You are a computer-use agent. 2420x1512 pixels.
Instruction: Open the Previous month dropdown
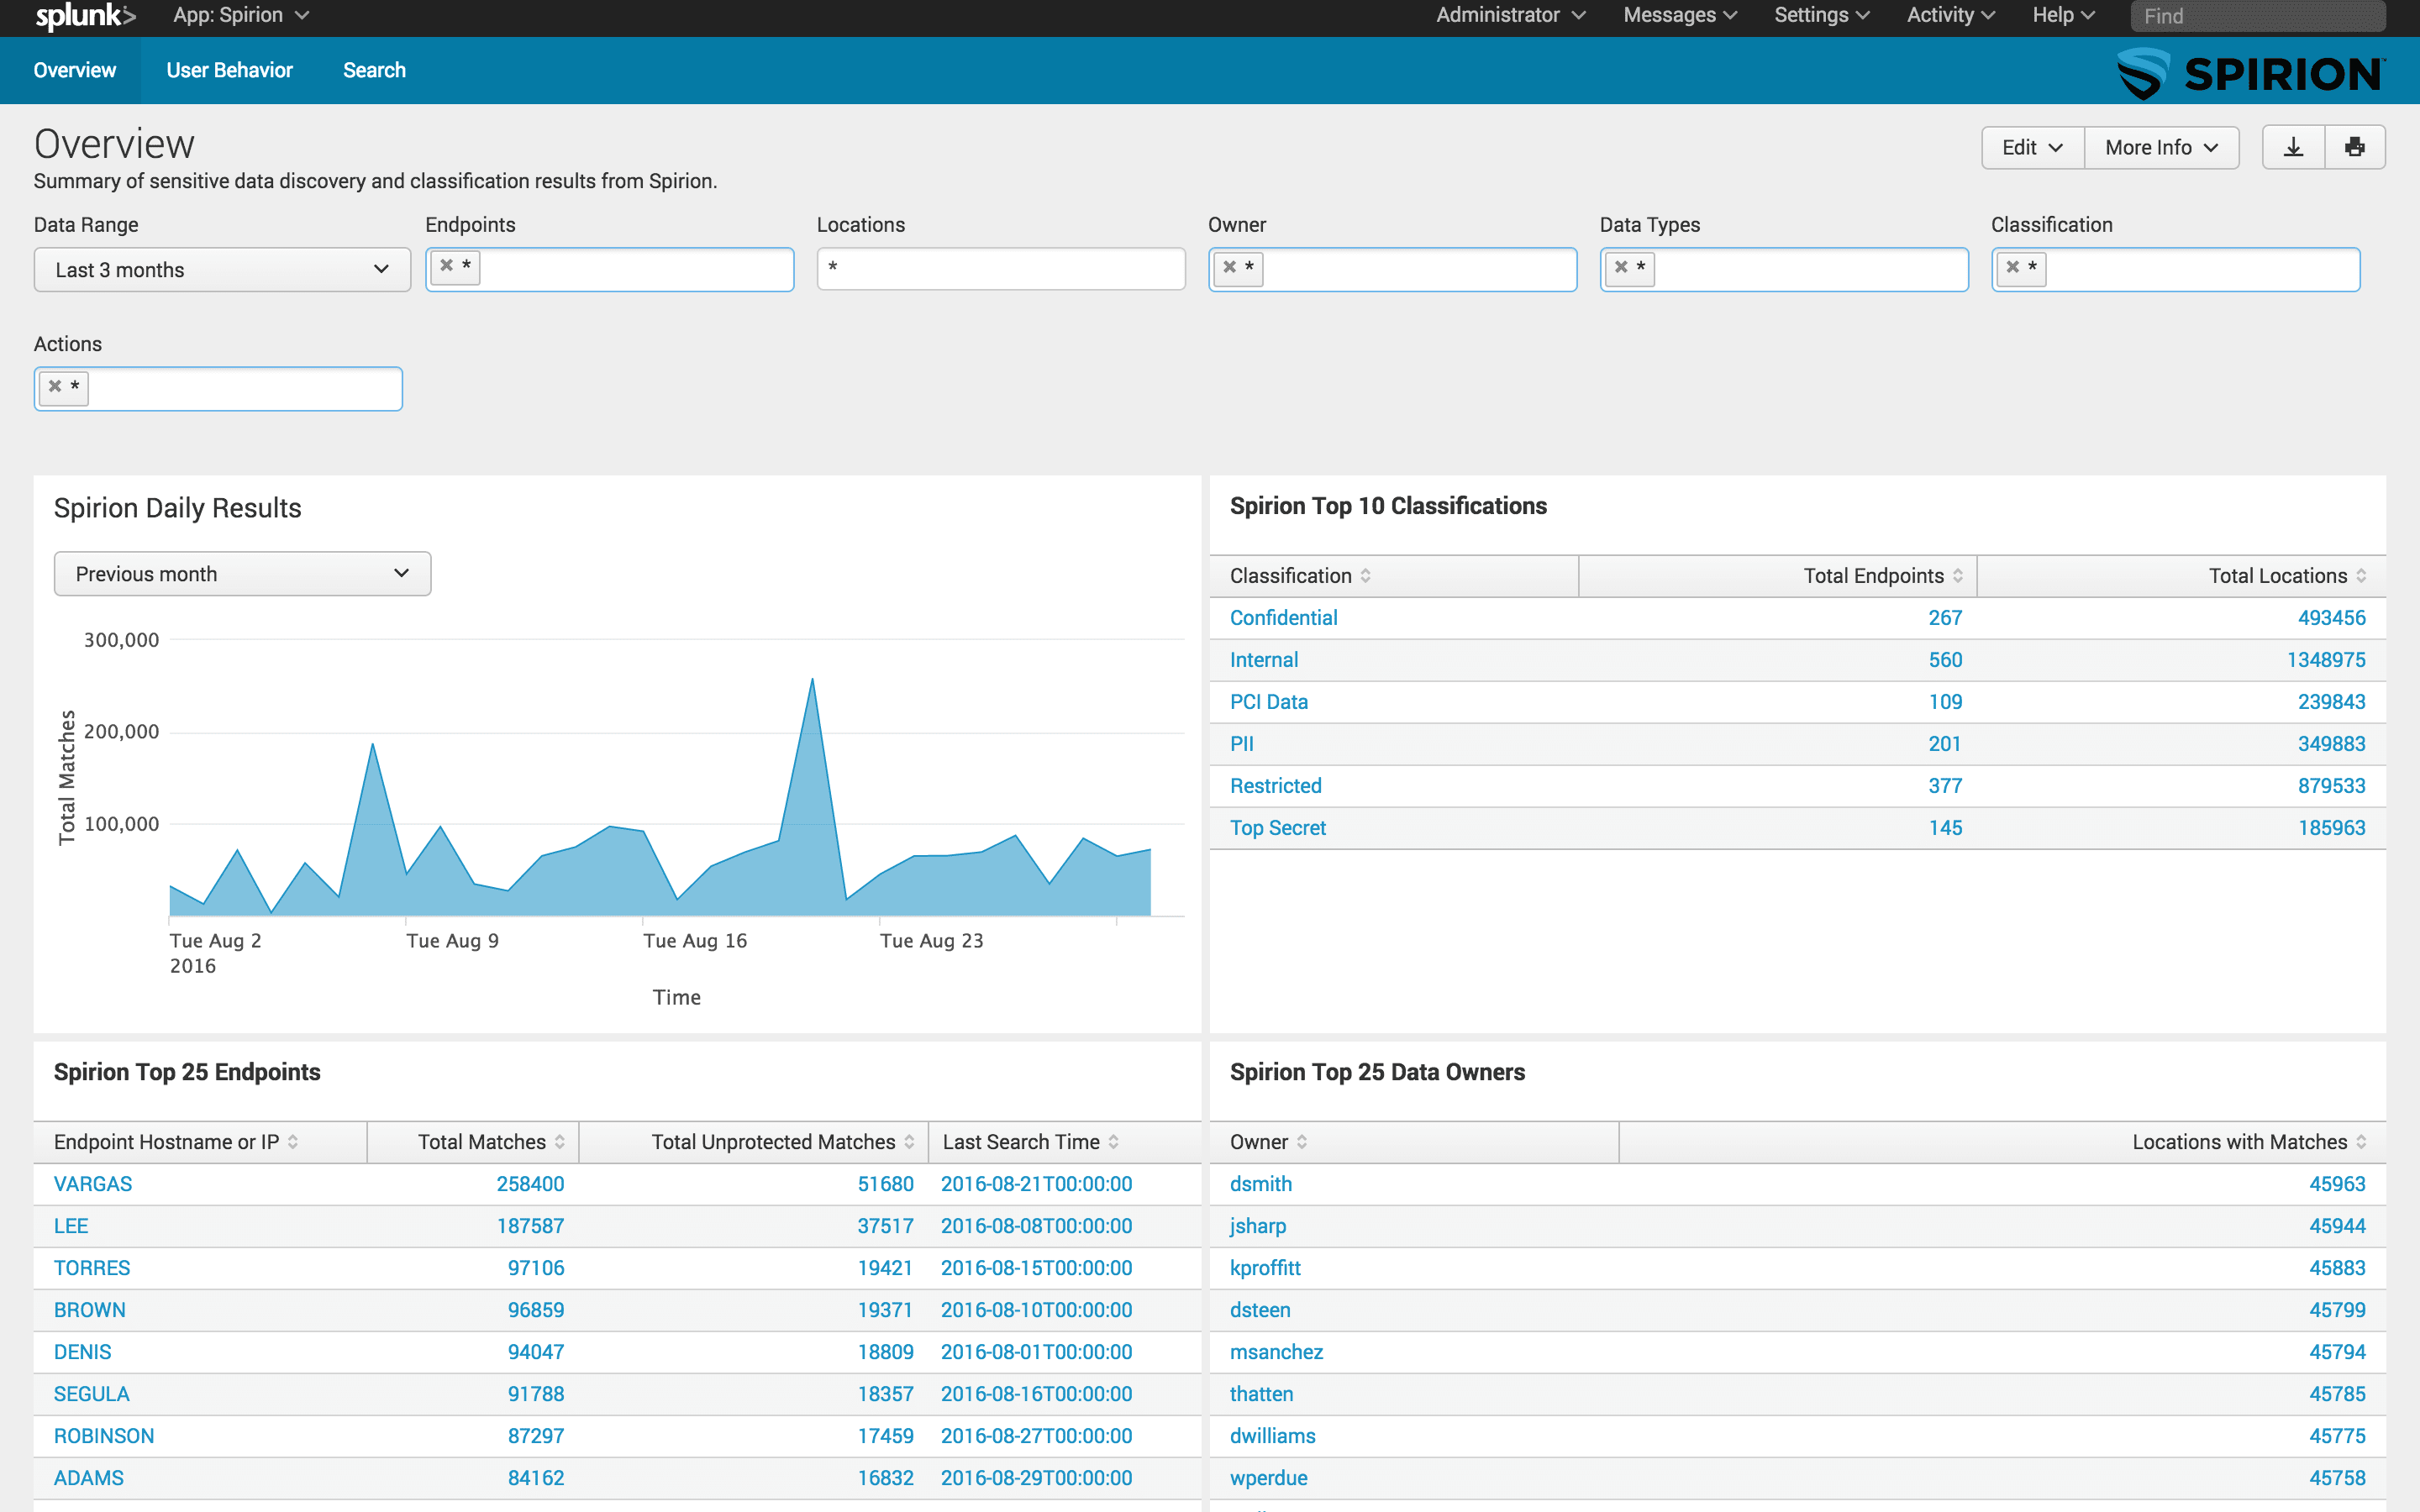[242, 574]
